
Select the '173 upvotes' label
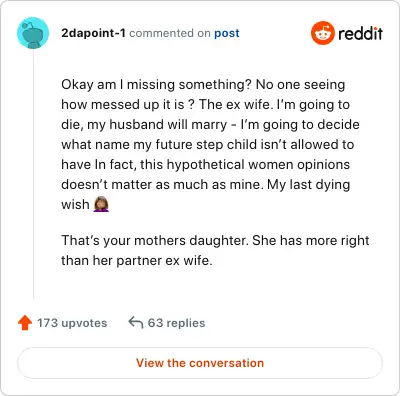[x=72, y=323]
